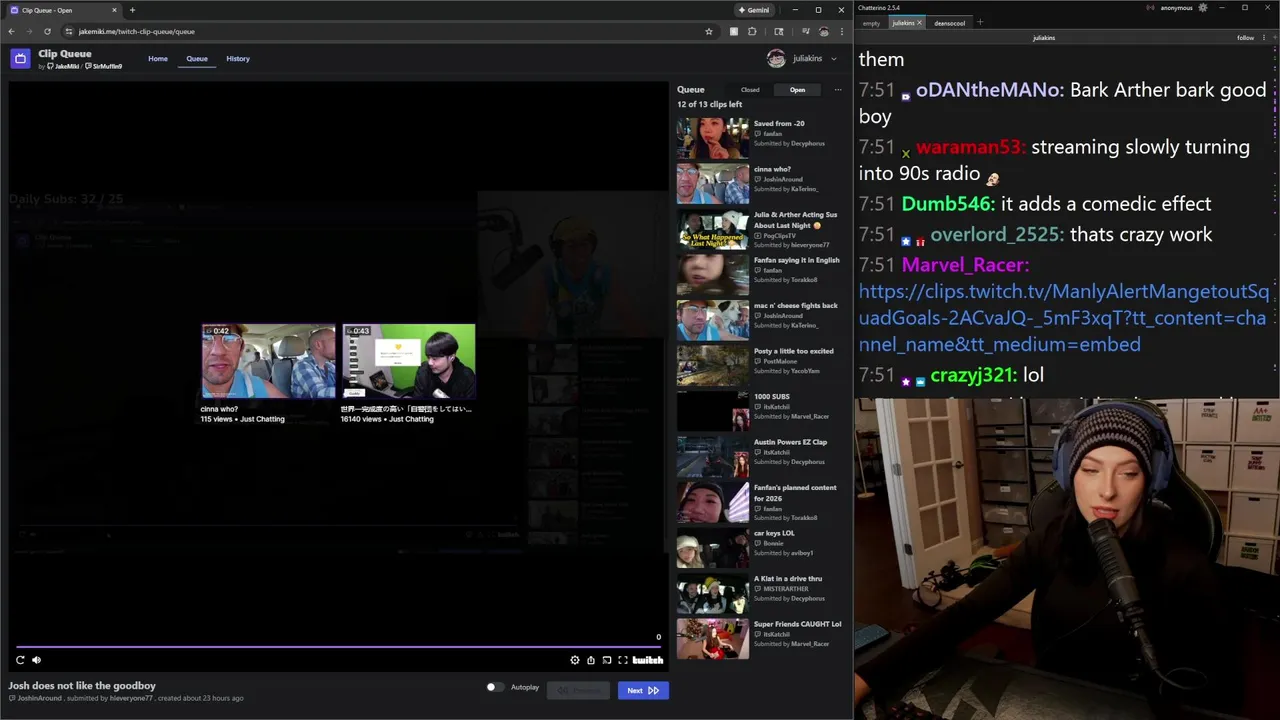This screenshot has width=1280, height=720.
Task: Select 'Austin Powers EZ Clap' clip
Action: pos(760,456)
